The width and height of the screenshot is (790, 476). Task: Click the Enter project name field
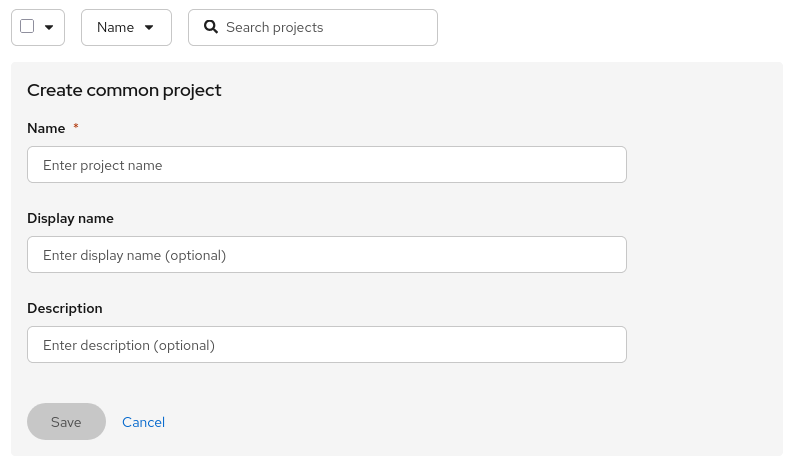click(326, 165)
